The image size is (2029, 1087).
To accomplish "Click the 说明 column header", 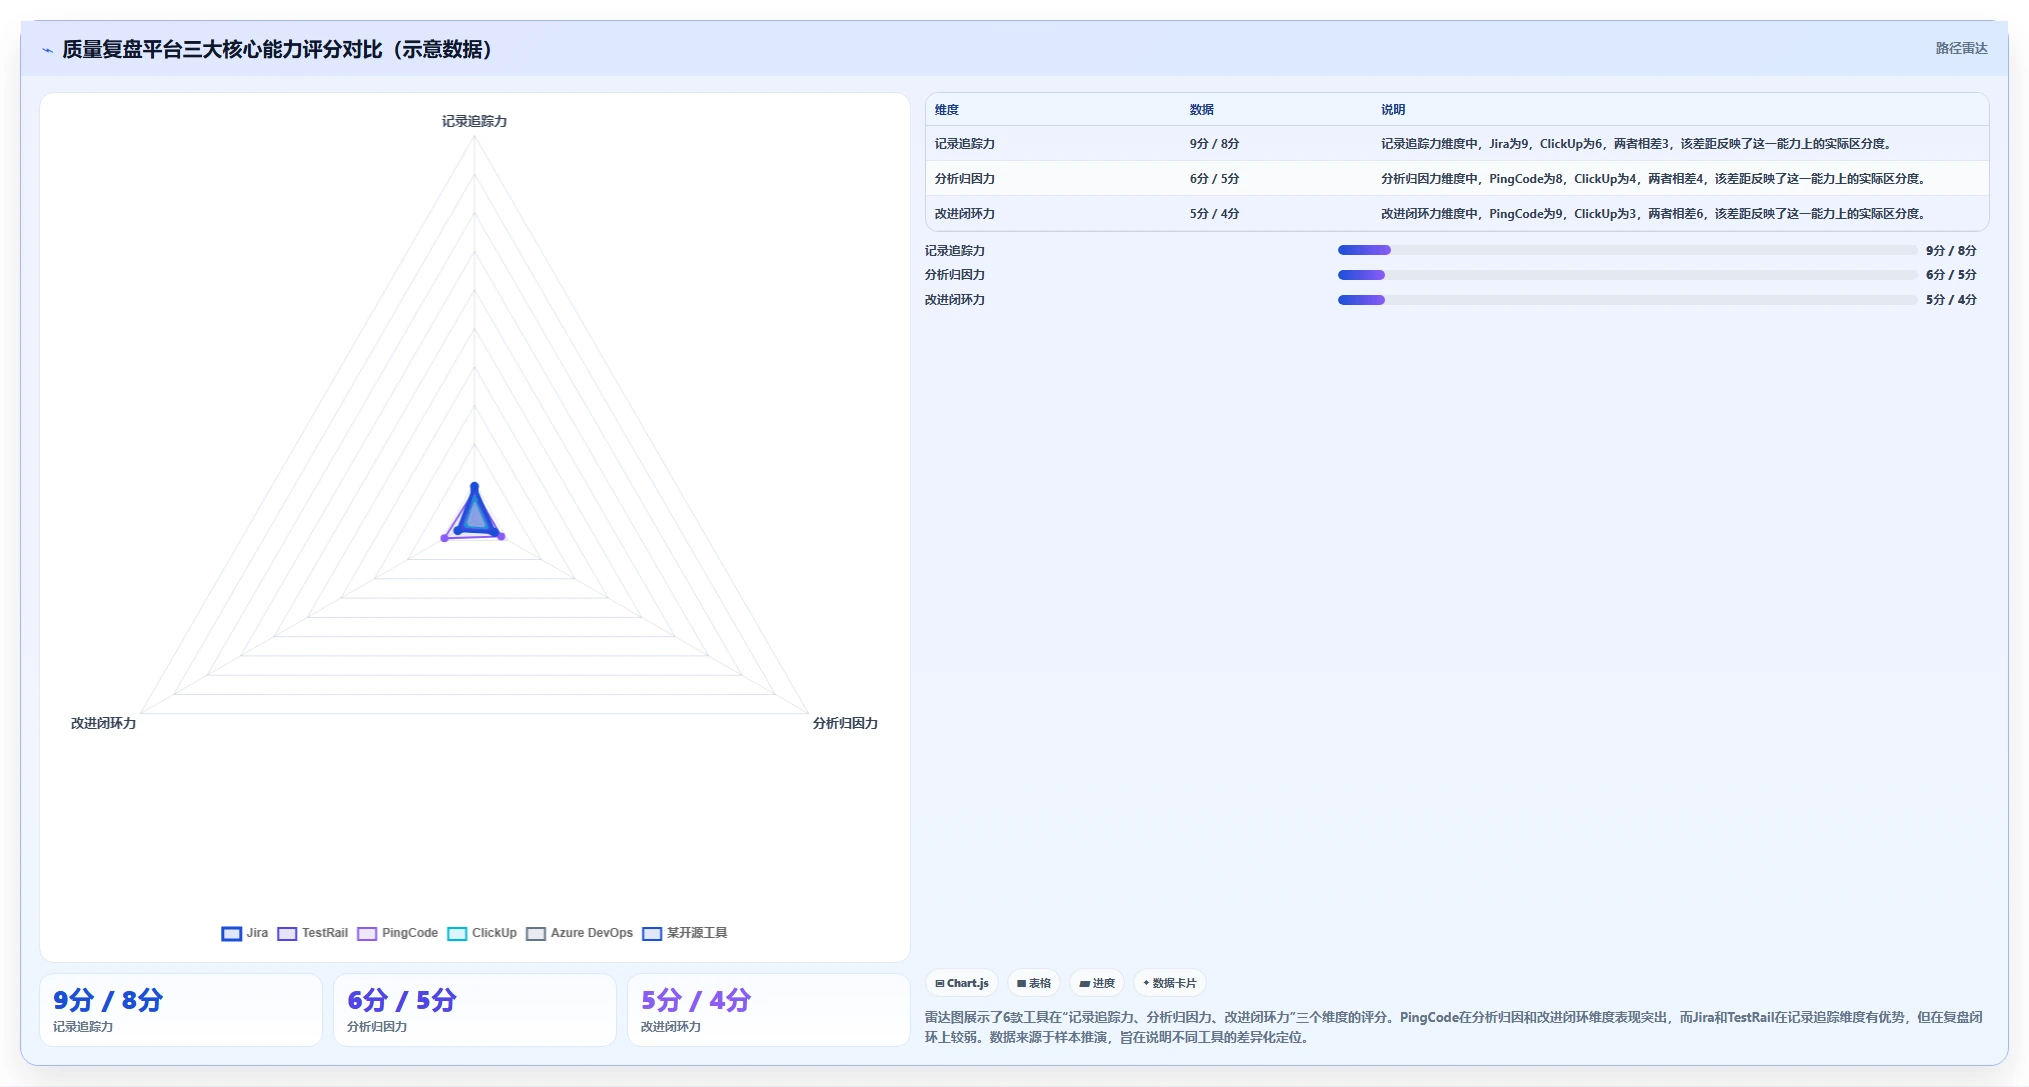I will tap(1393, 110).
